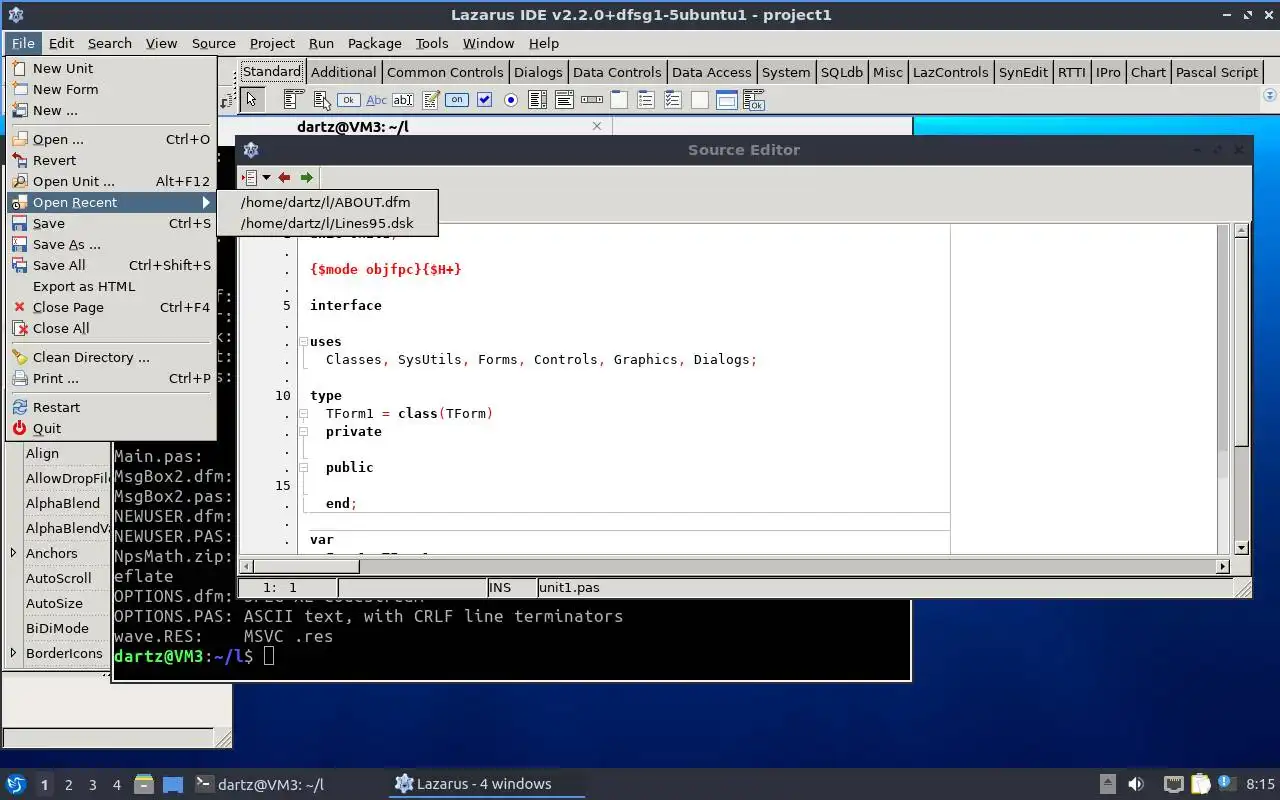Open recent file /home/dartz/l/ABOUT.dfm
Image resolution: width=1280 pixels, height=800 pixels.
326,202
